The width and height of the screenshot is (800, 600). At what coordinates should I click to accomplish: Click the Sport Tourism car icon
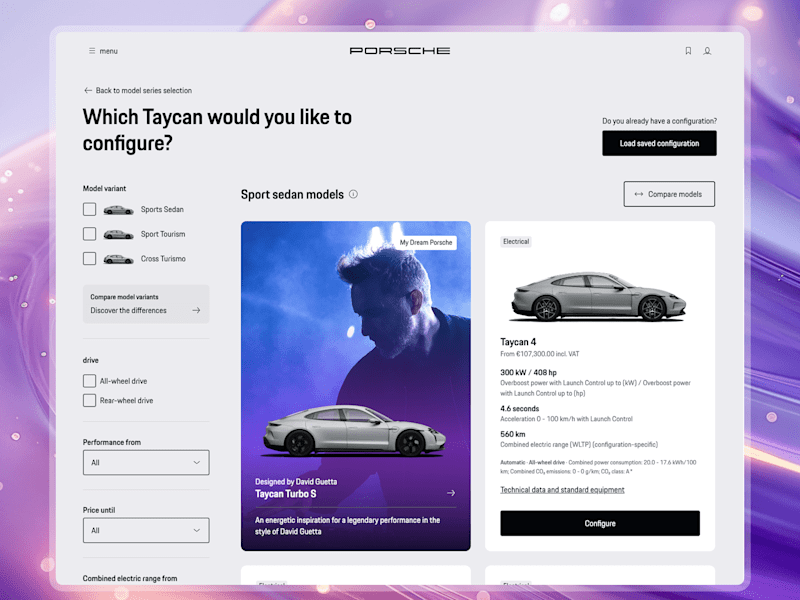point(118,234)
